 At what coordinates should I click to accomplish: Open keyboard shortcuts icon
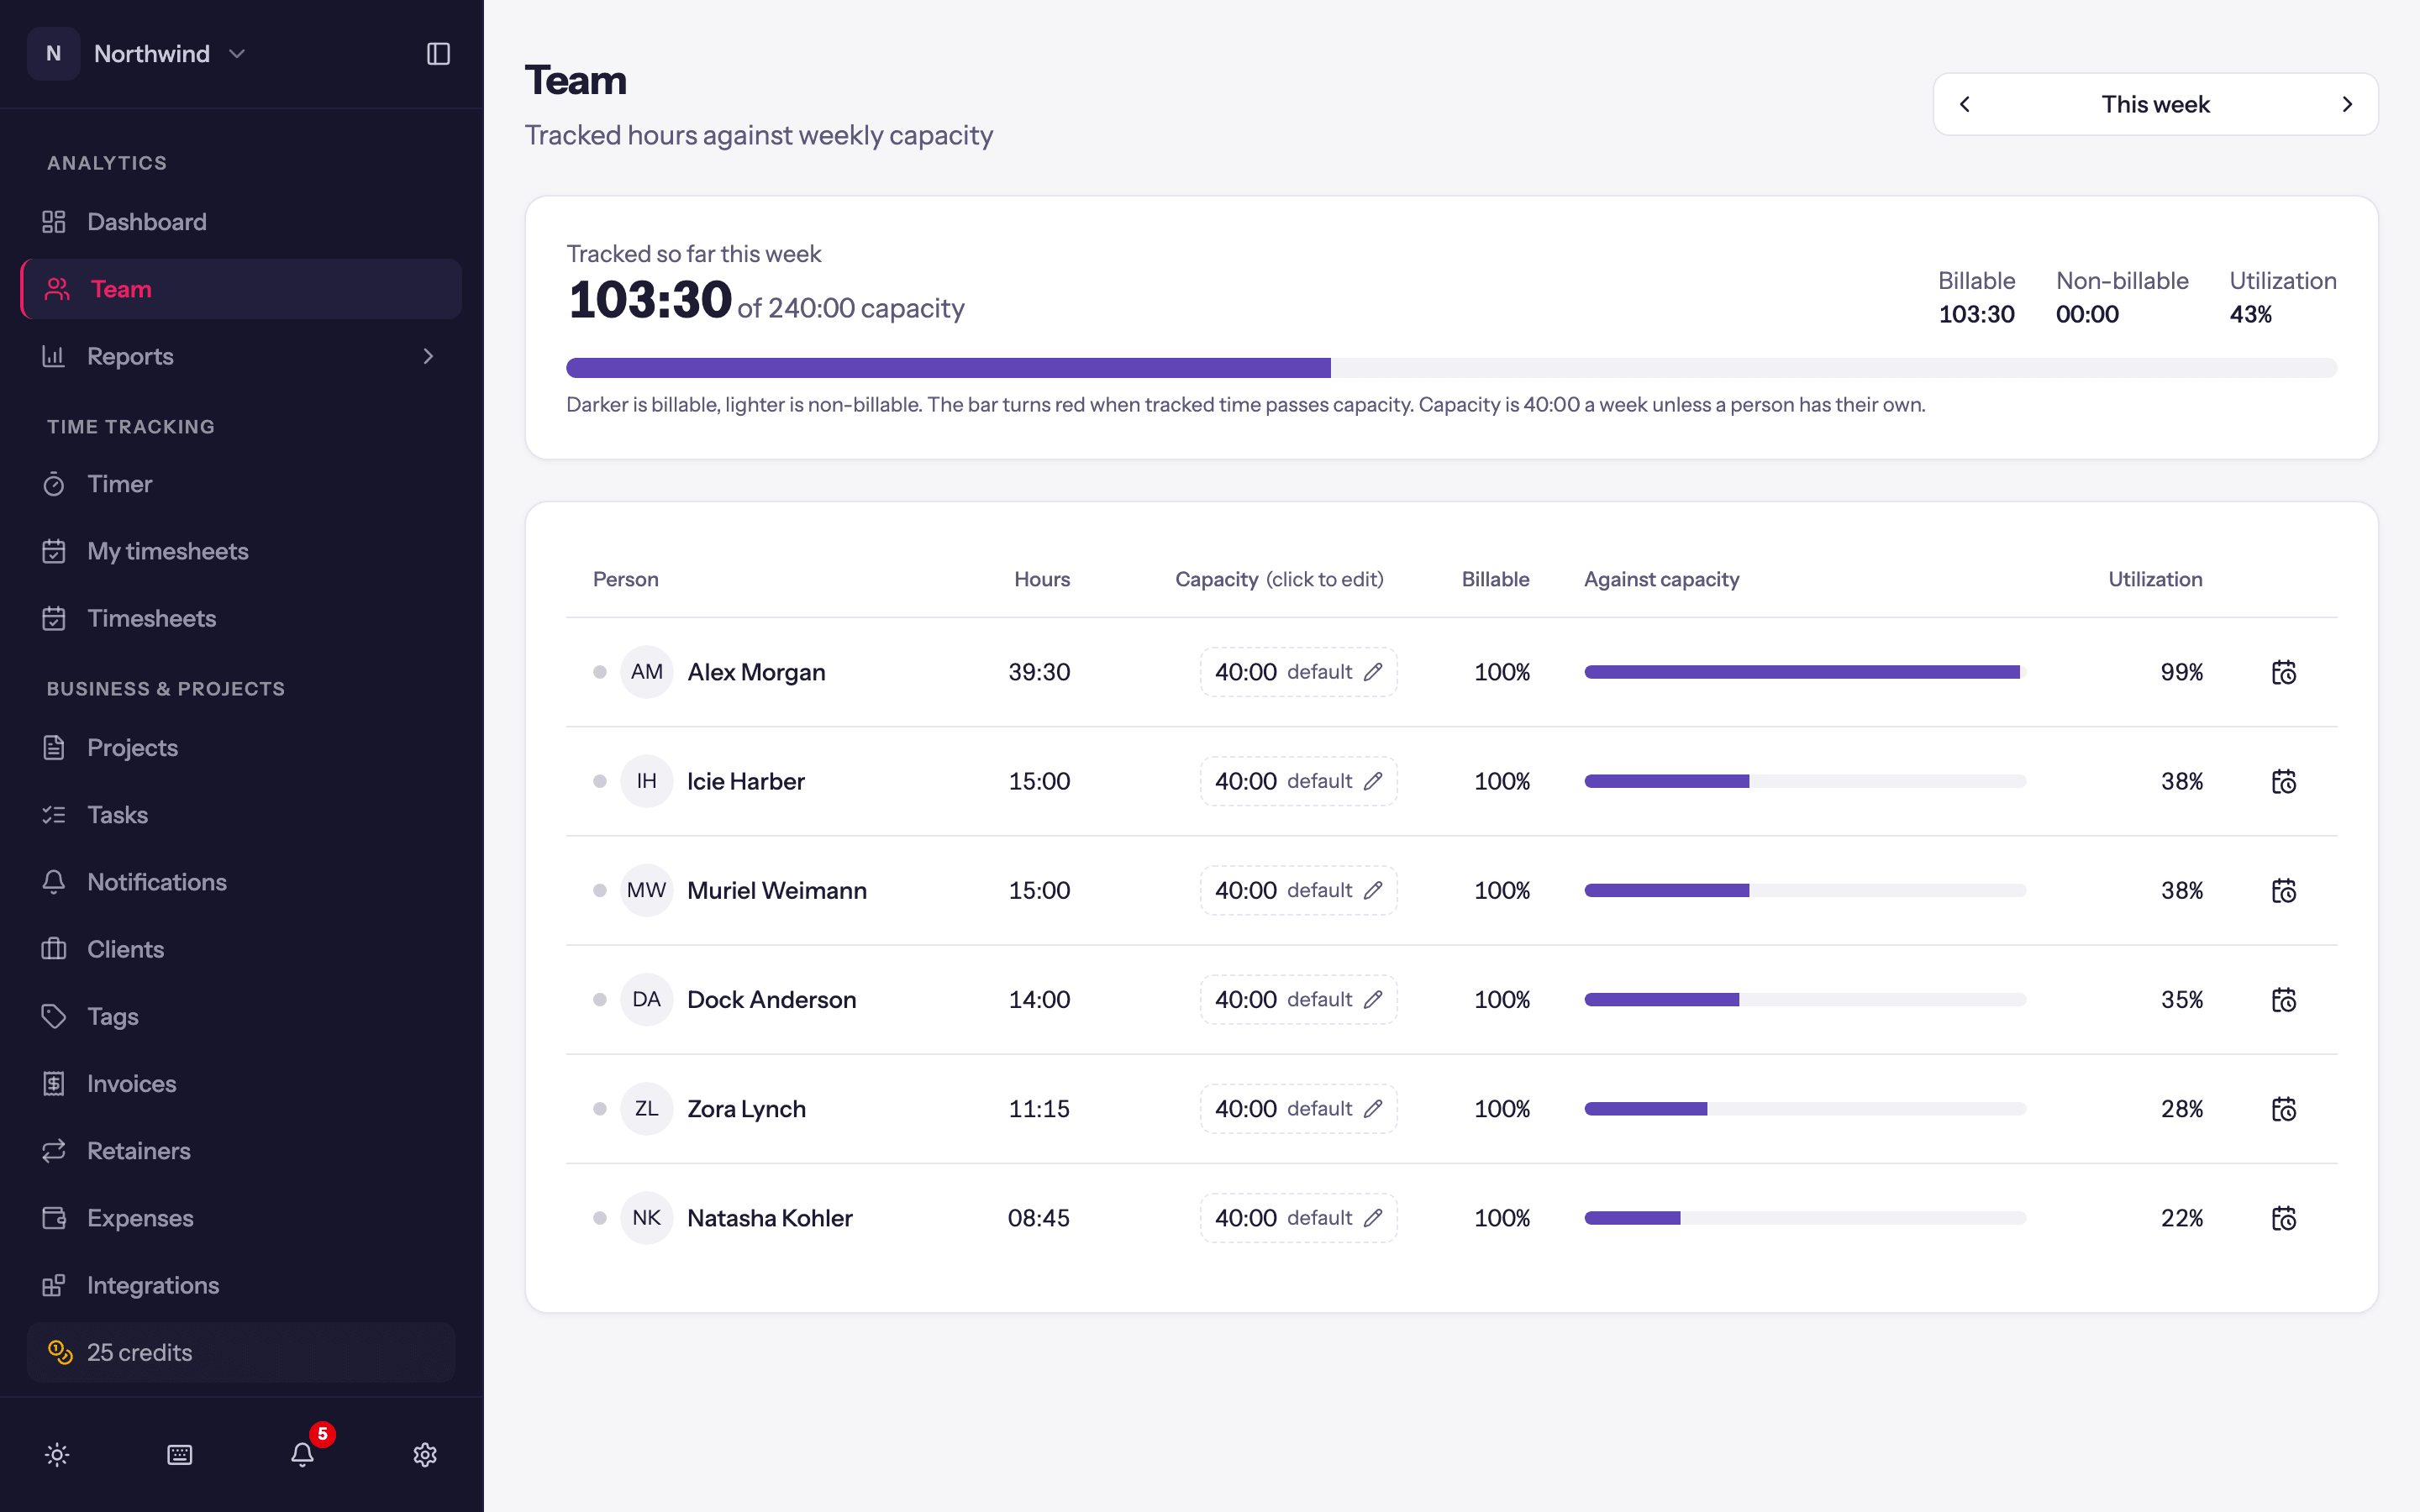point(180,1454)
